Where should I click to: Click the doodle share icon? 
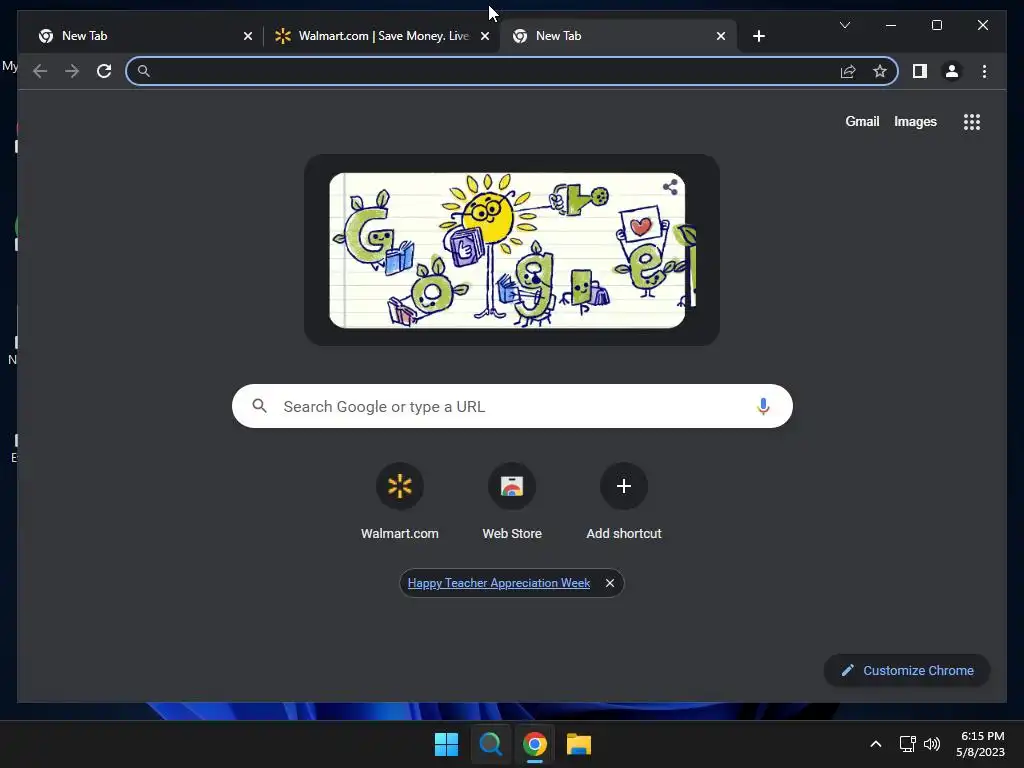coord(670,187)
